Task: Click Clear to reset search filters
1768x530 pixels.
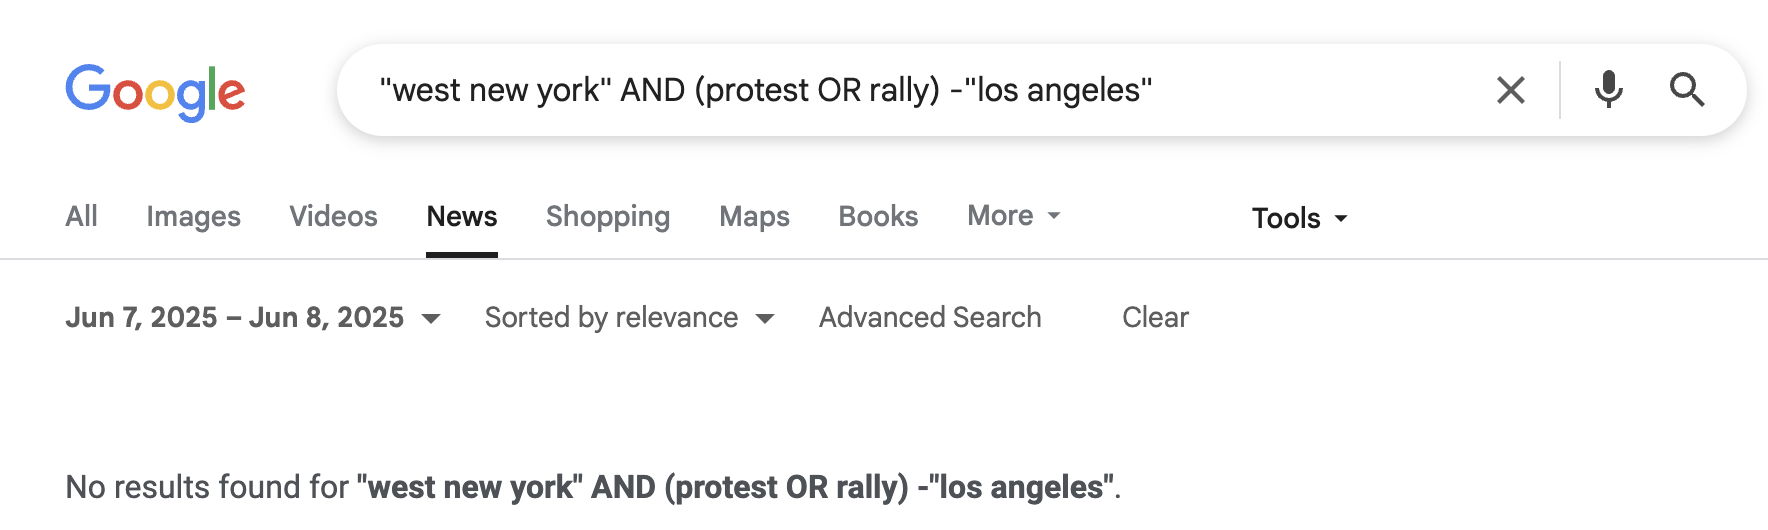Action: 1156,318
